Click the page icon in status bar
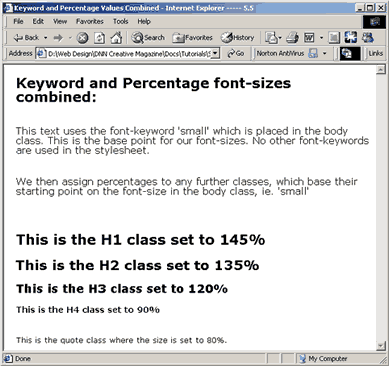This screenshot has height=366, width=389. tap(8, 359)
